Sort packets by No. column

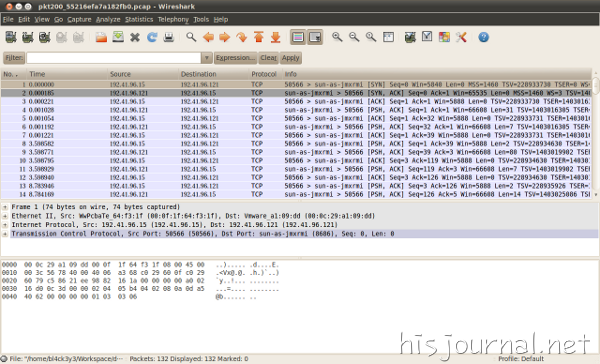click(x=13, y=74)
